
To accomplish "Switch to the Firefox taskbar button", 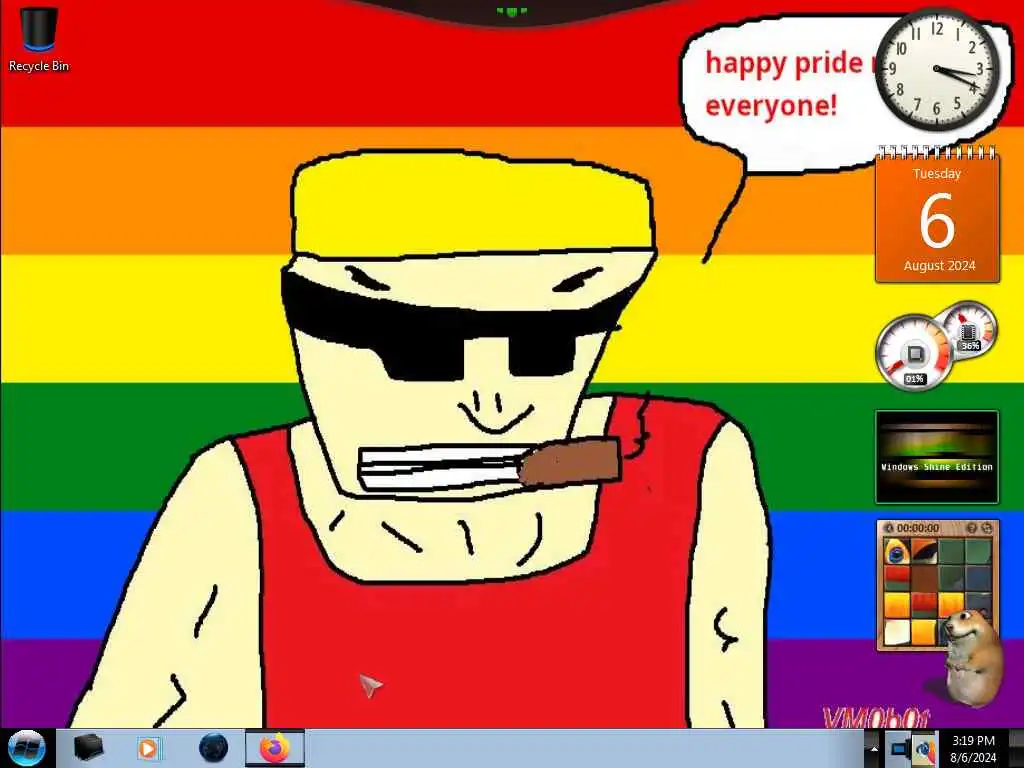I will [275, 748].
